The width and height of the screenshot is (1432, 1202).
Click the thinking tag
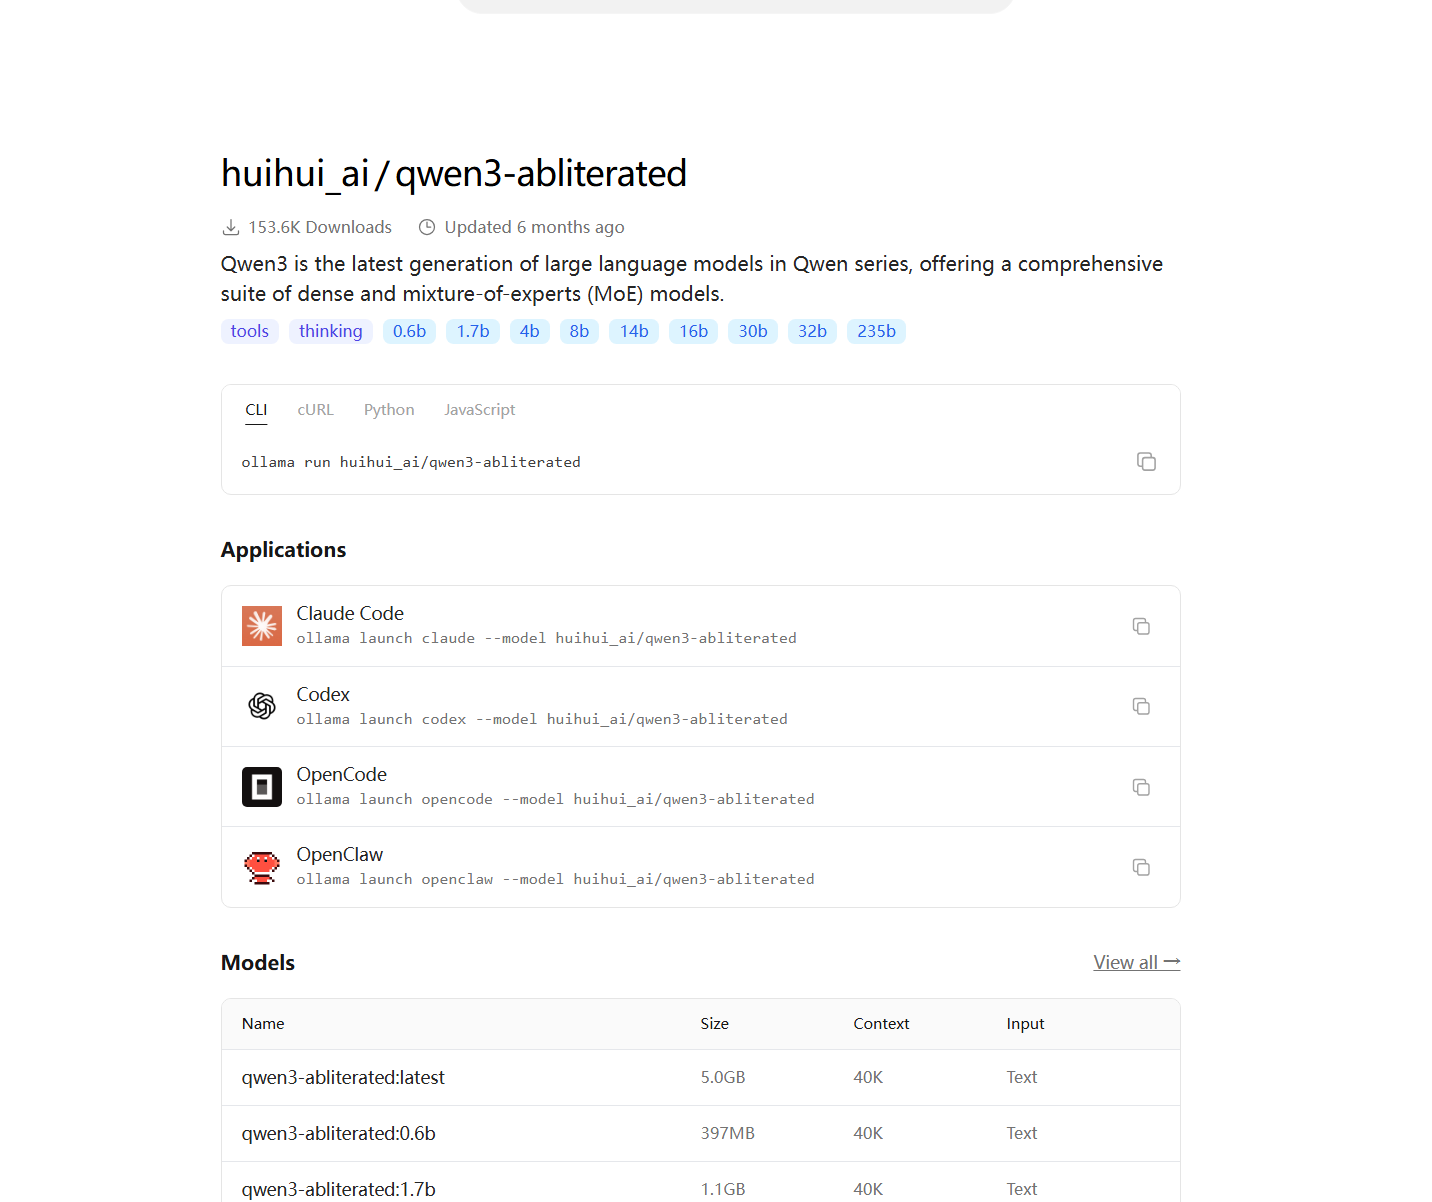[330, 331]
